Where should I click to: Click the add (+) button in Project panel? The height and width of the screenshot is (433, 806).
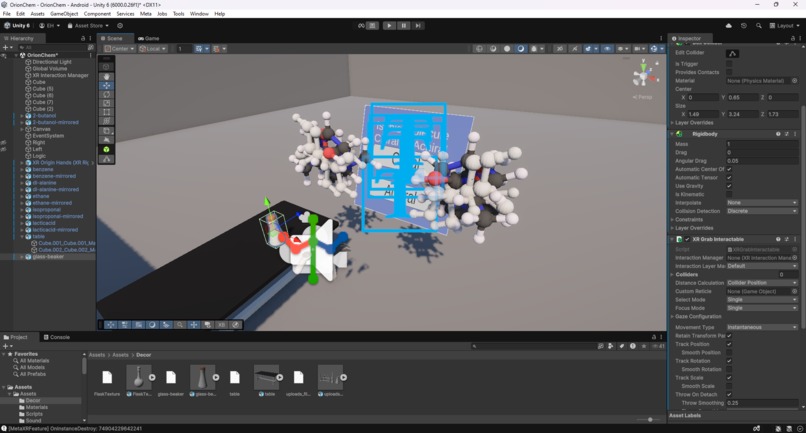pos(5,346)
